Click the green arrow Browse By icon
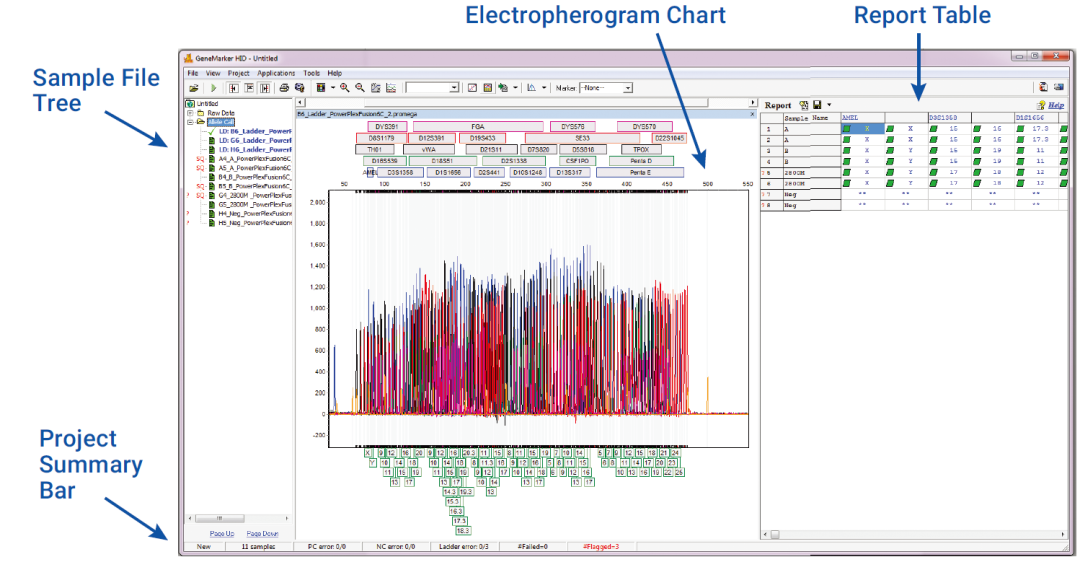The image size is (1080, 562). (503, 88)
